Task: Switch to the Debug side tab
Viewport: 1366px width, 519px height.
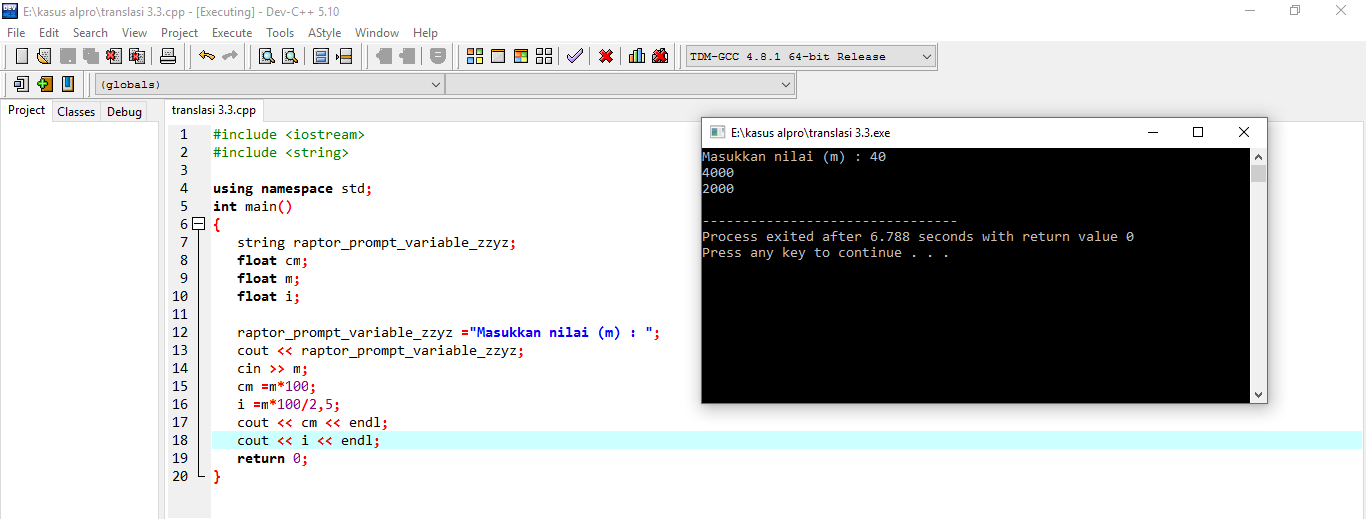Action: click(x=124, y=112)
